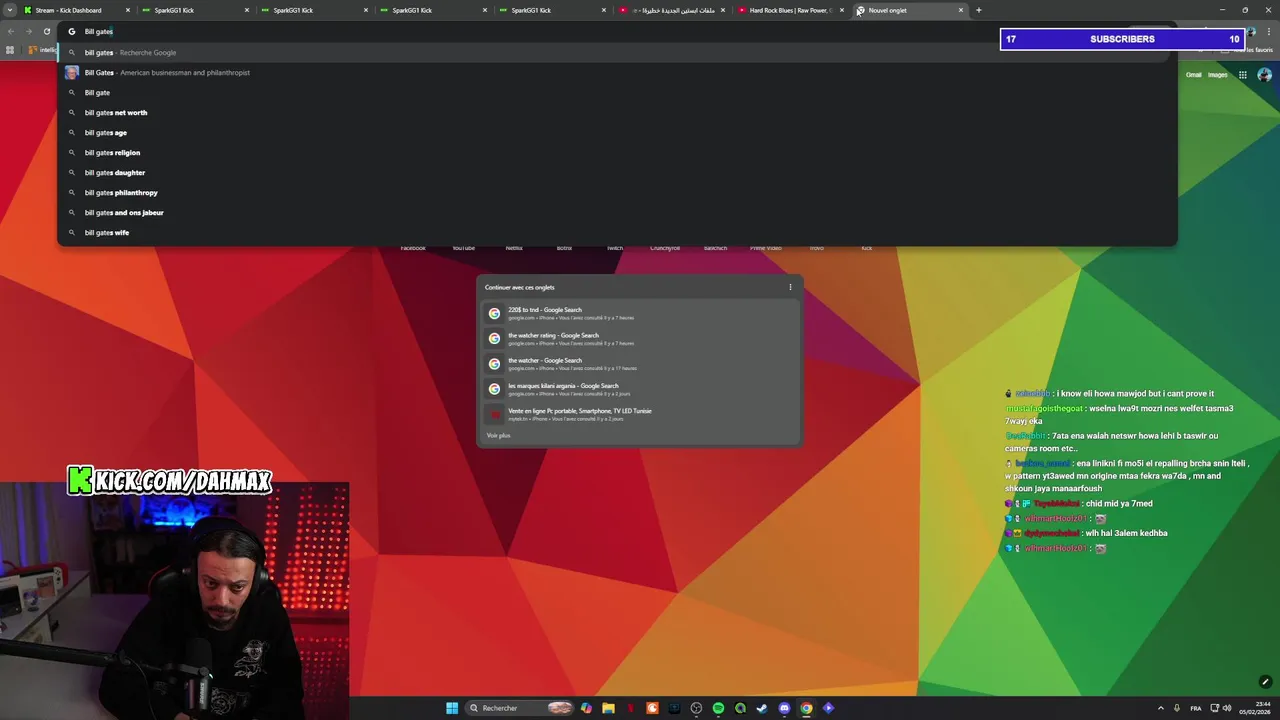Select the 'bill gates age' suggestion

click(617, 132)
